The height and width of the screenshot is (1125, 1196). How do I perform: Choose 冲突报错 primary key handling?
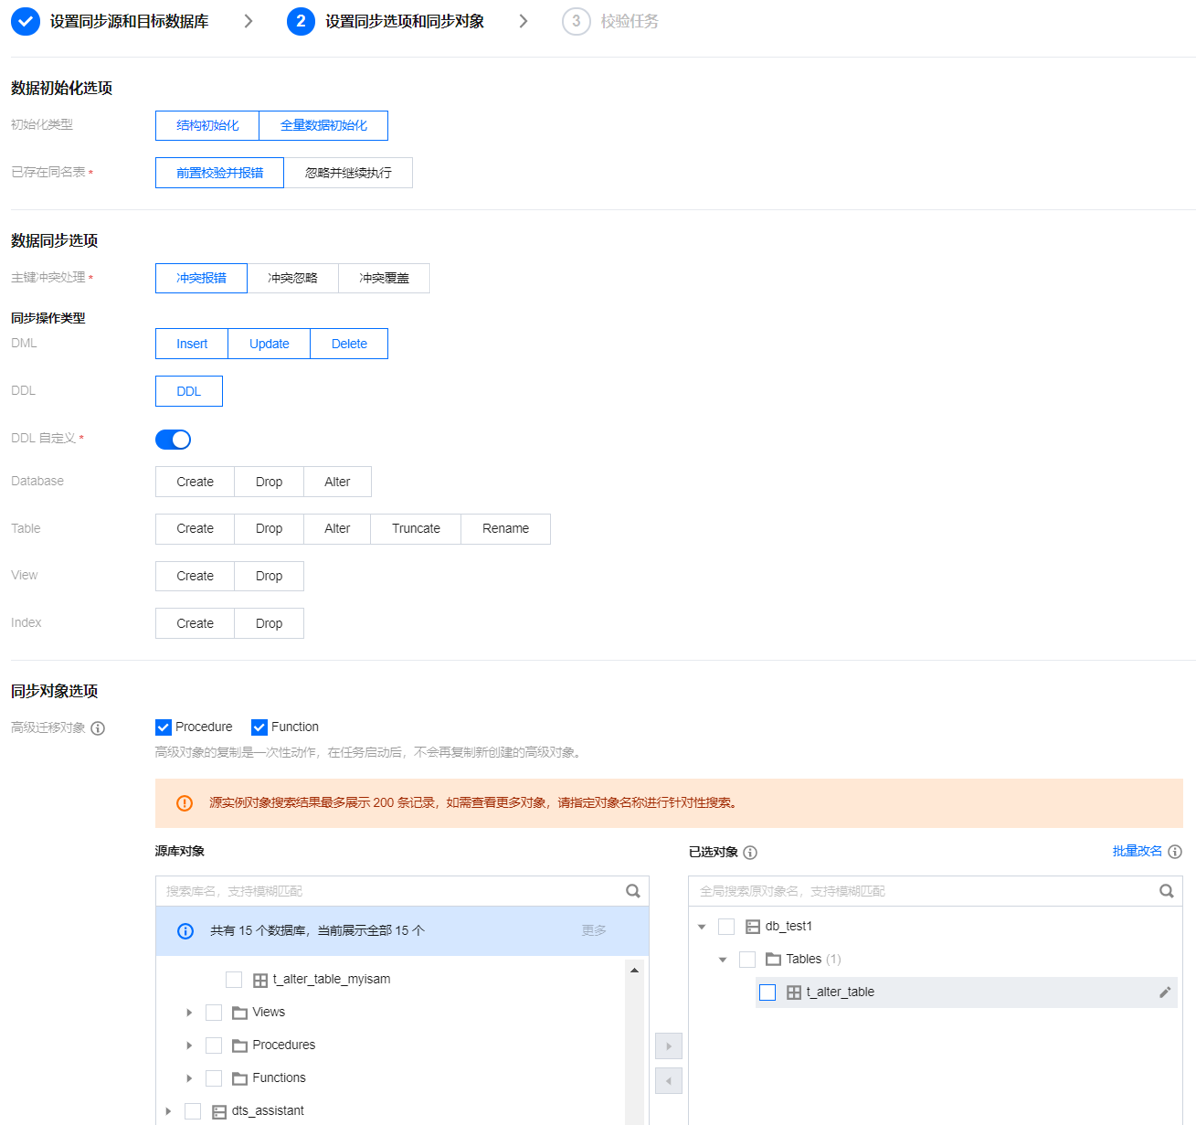click(201, 278)
